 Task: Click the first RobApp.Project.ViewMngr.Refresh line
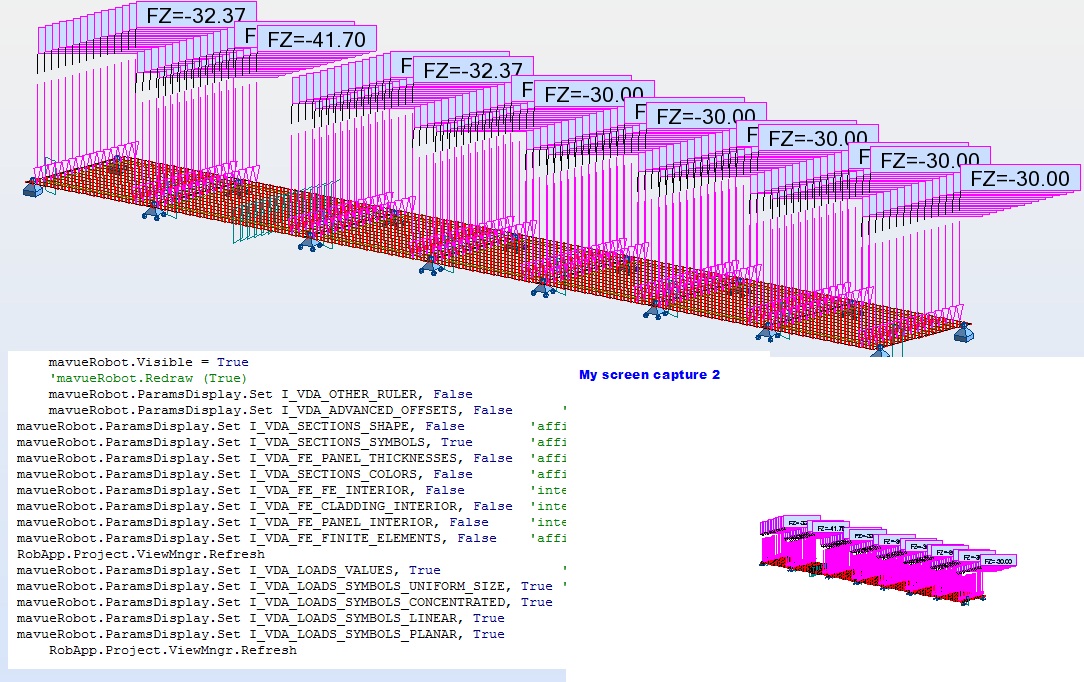point(140,554)
